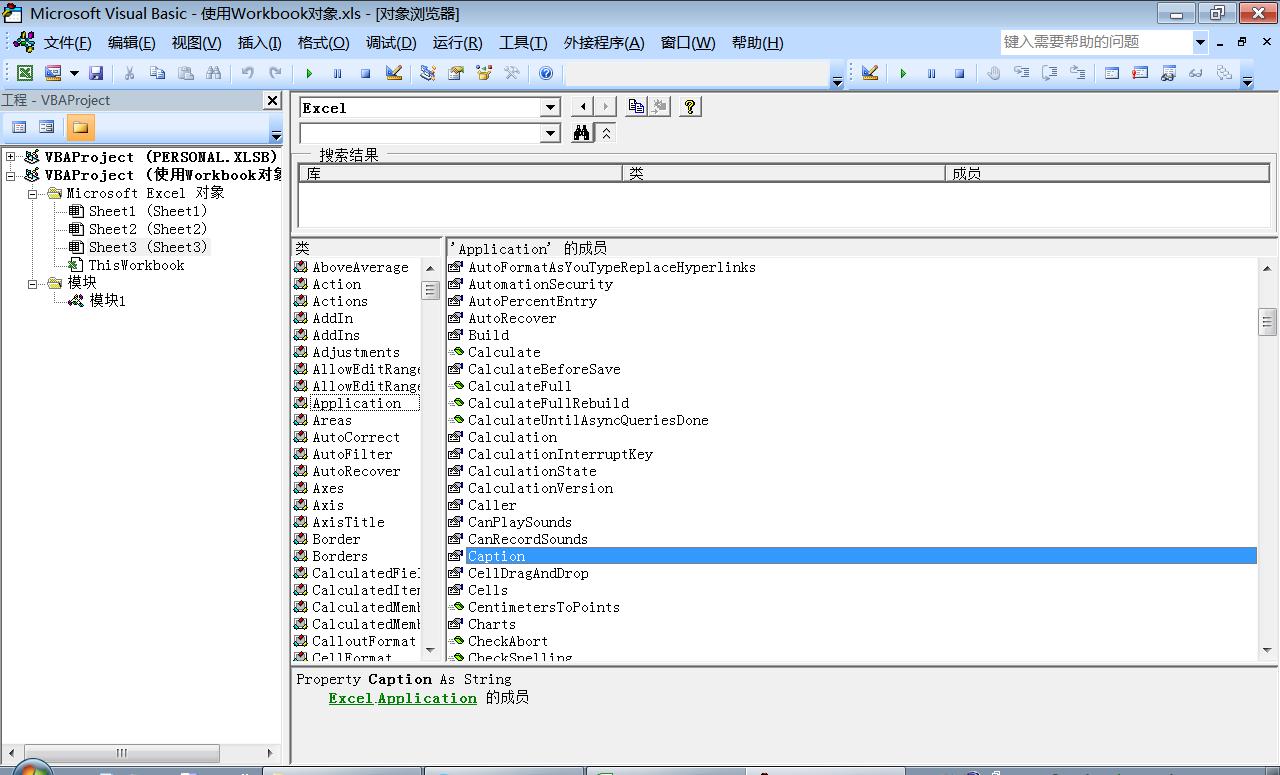Click the Reset (stop) toolbar icon

[363, 72]
